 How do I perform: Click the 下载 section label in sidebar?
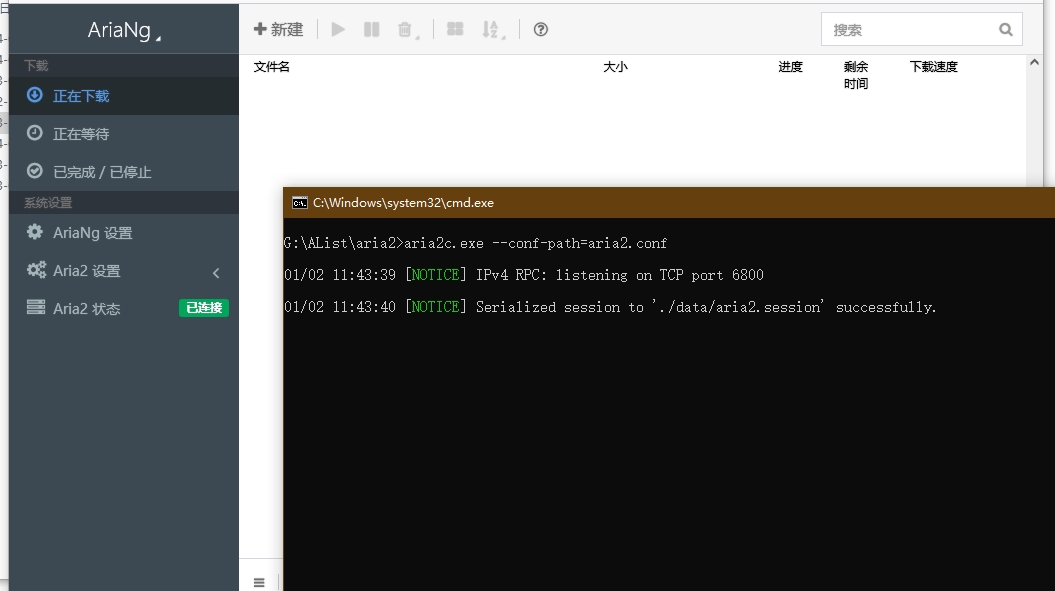pos(36,65)
